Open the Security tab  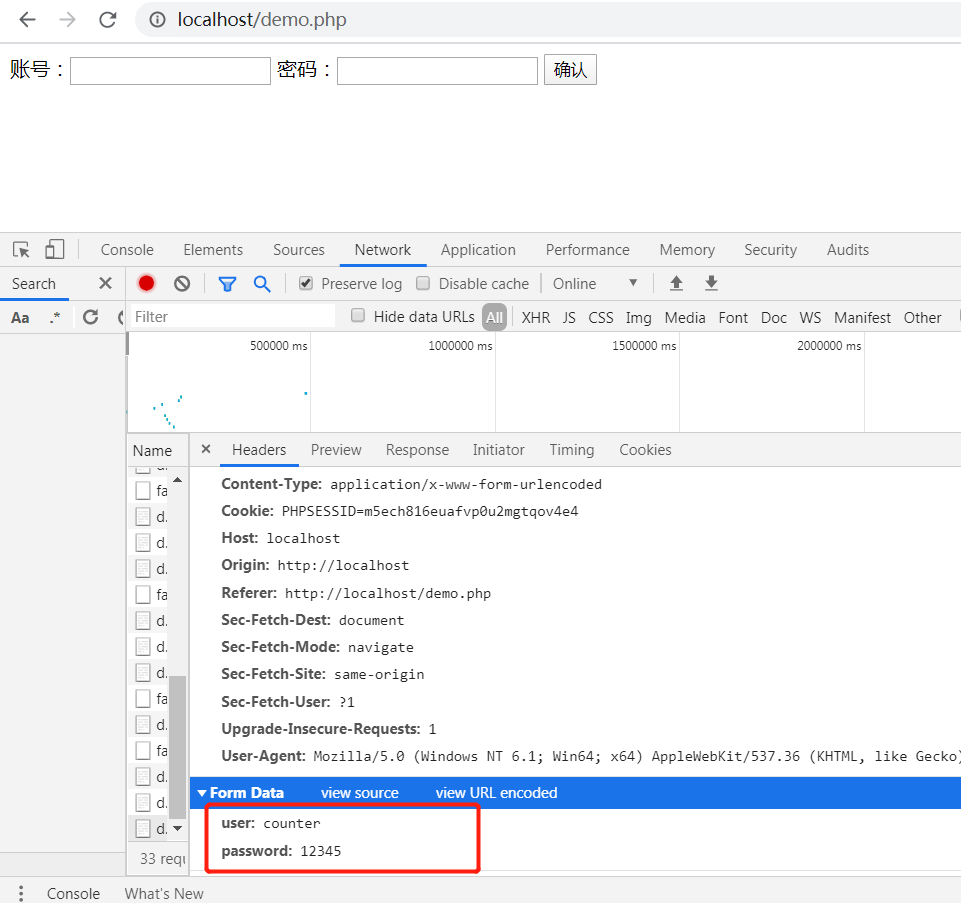click(770, 250)
